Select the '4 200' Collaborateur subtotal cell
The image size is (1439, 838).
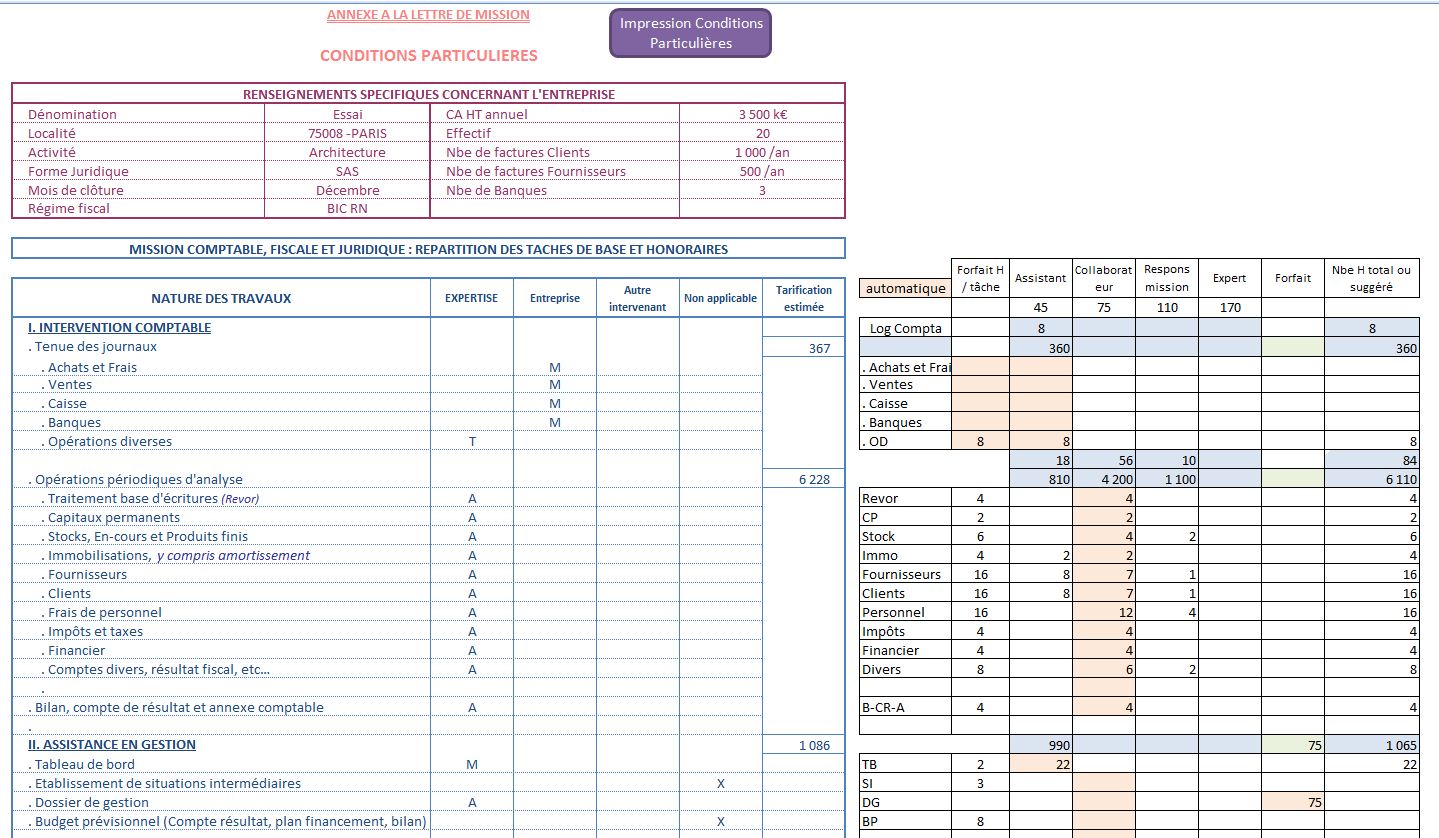[x=1104, y=479]
